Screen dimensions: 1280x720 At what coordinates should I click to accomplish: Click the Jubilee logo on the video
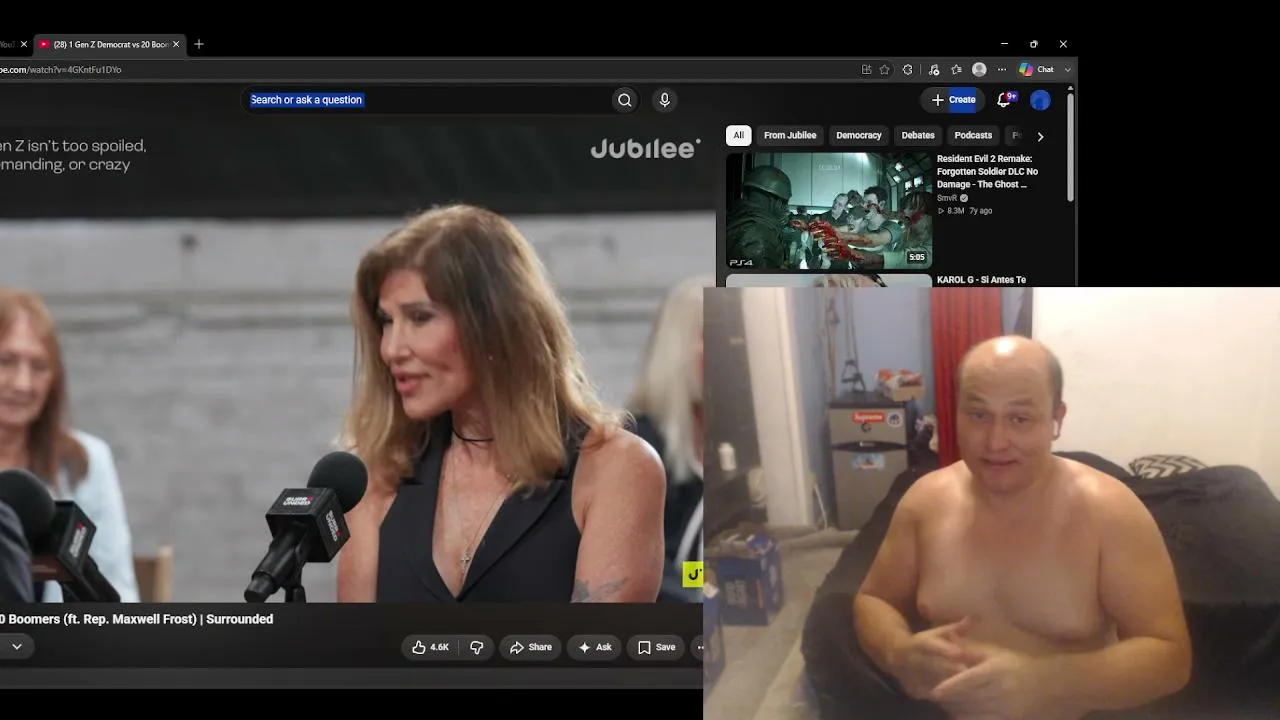point(645,149)
